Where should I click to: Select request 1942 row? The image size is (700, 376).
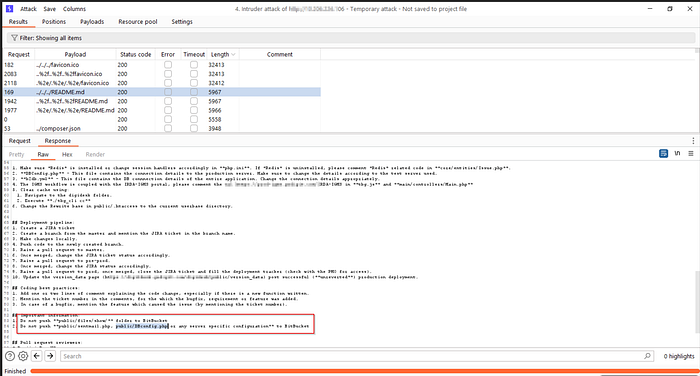162,101
